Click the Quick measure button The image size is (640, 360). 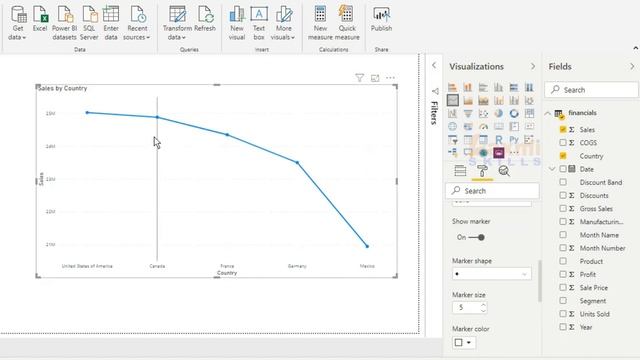pos(347,23)
